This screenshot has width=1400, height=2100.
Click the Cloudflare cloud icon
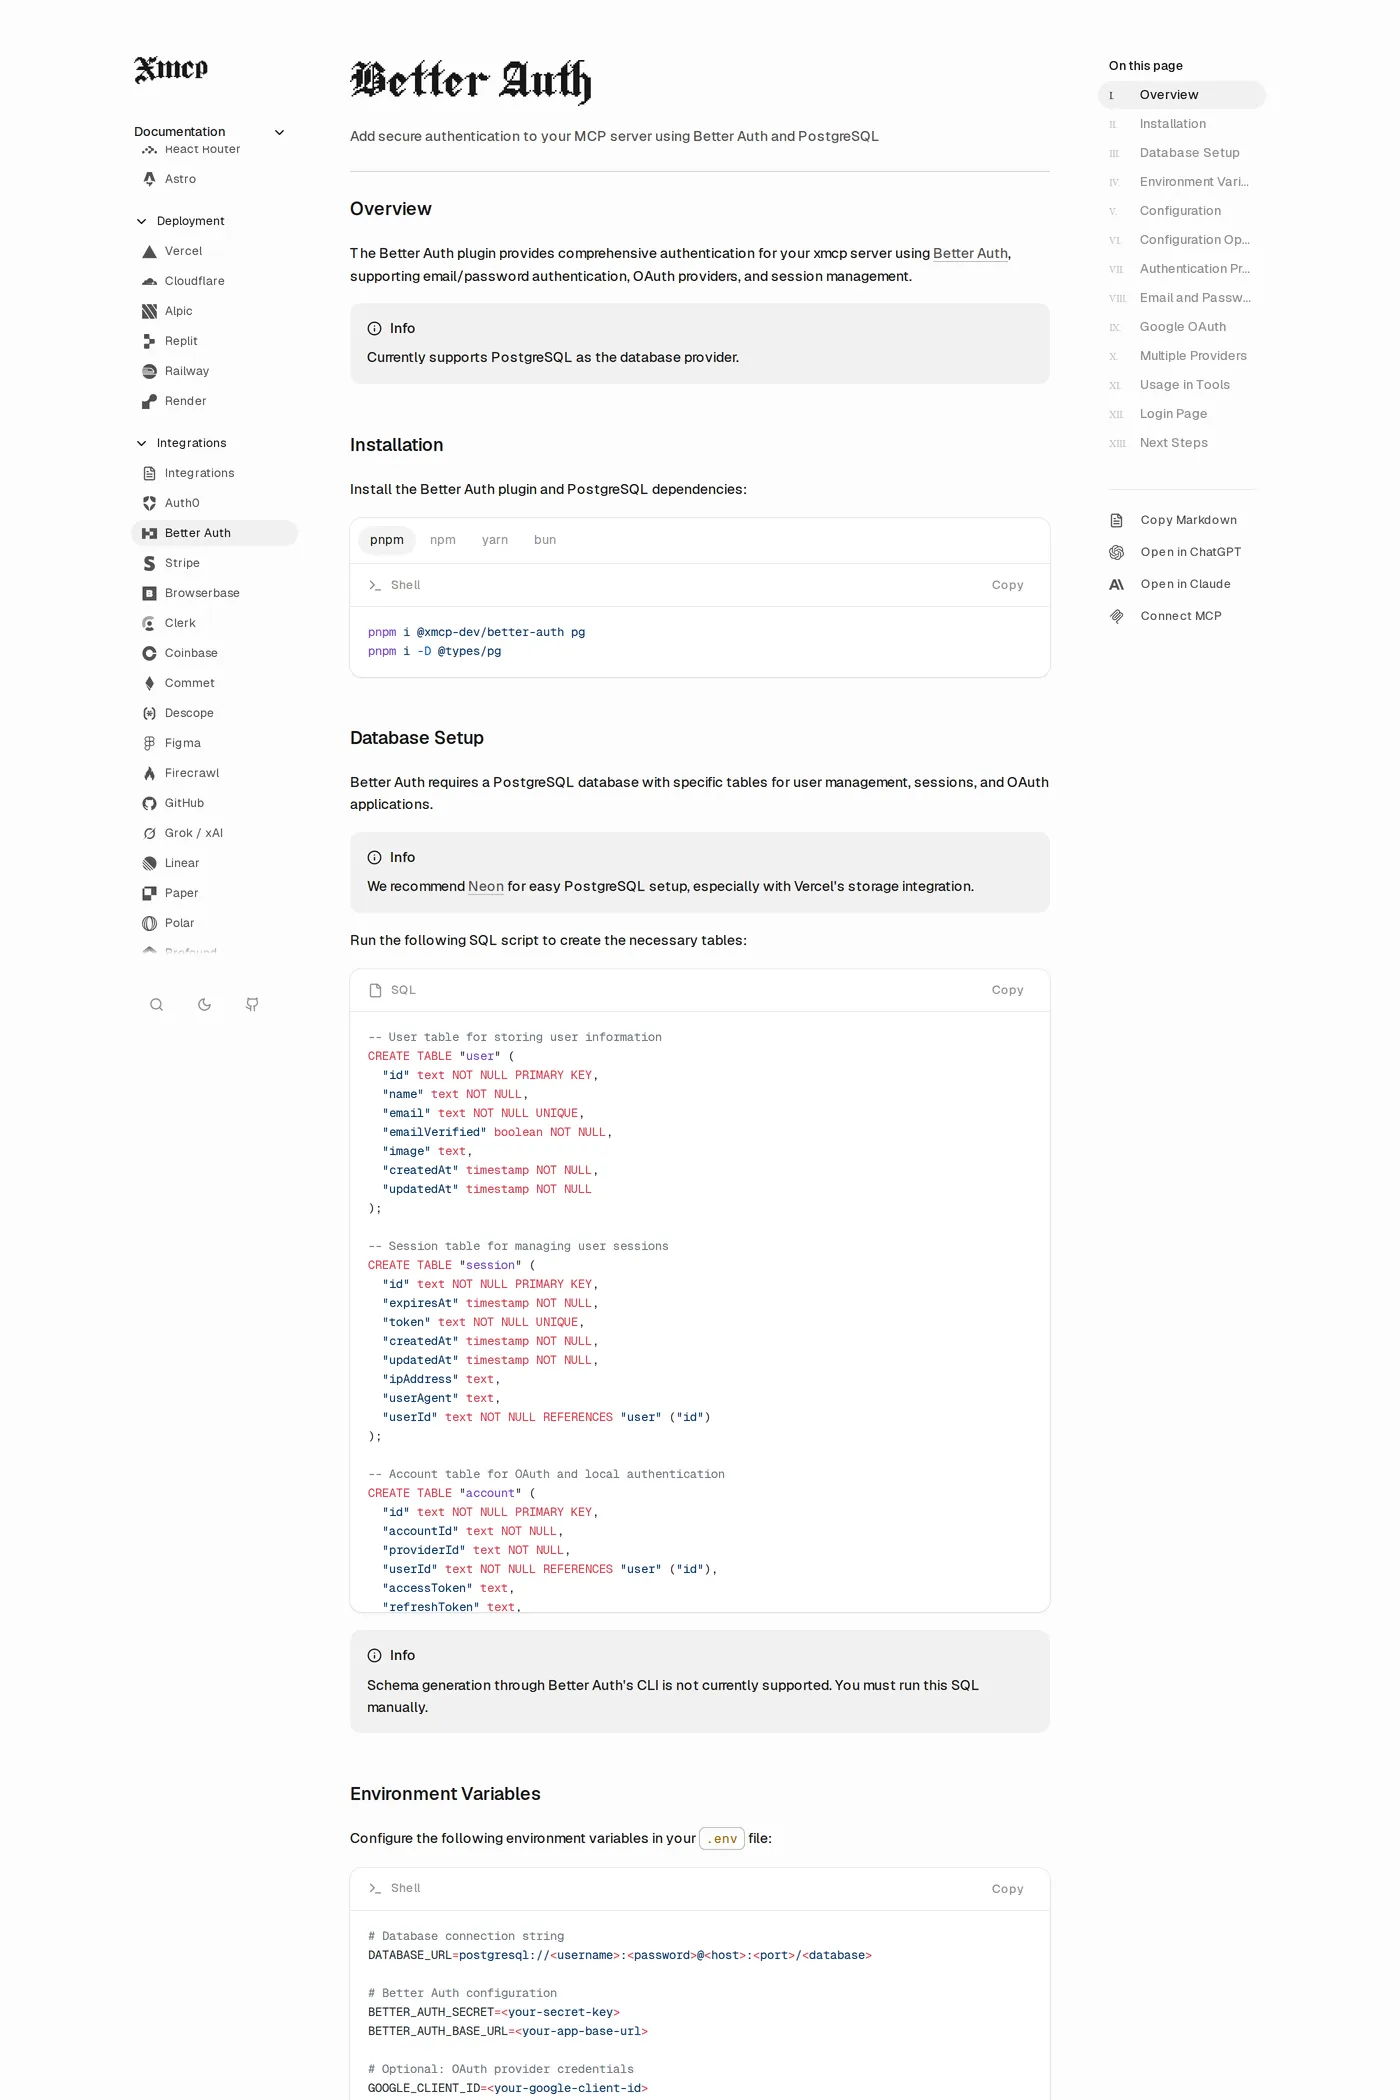(x=149, y=281)
